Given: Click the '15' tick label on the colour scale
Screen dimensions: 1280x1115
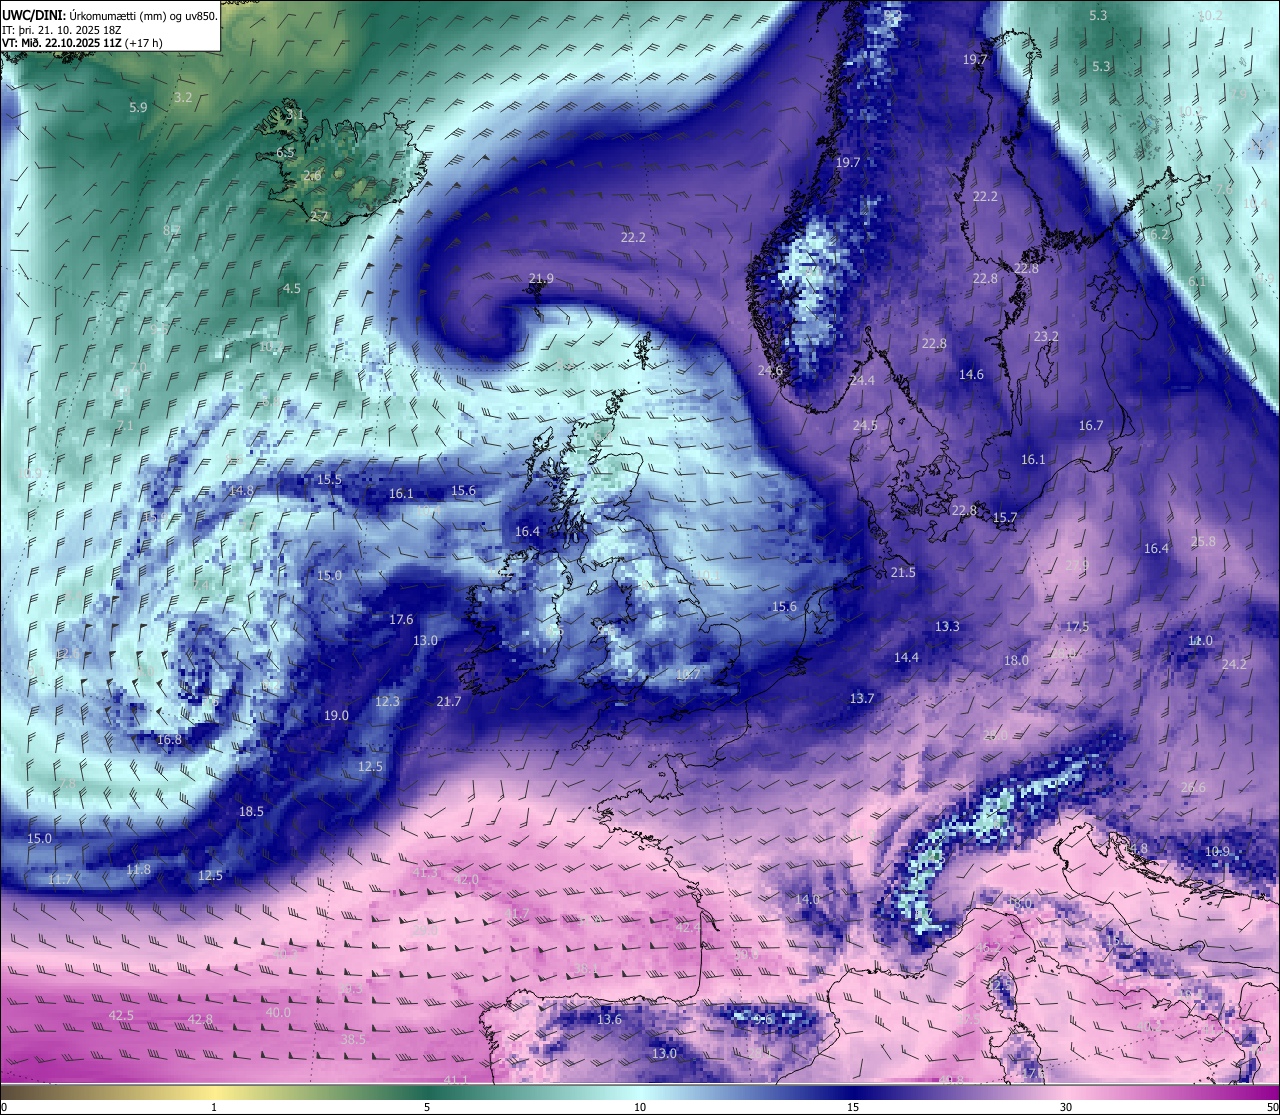Looking at the screenshot, I should point(853,1107).
